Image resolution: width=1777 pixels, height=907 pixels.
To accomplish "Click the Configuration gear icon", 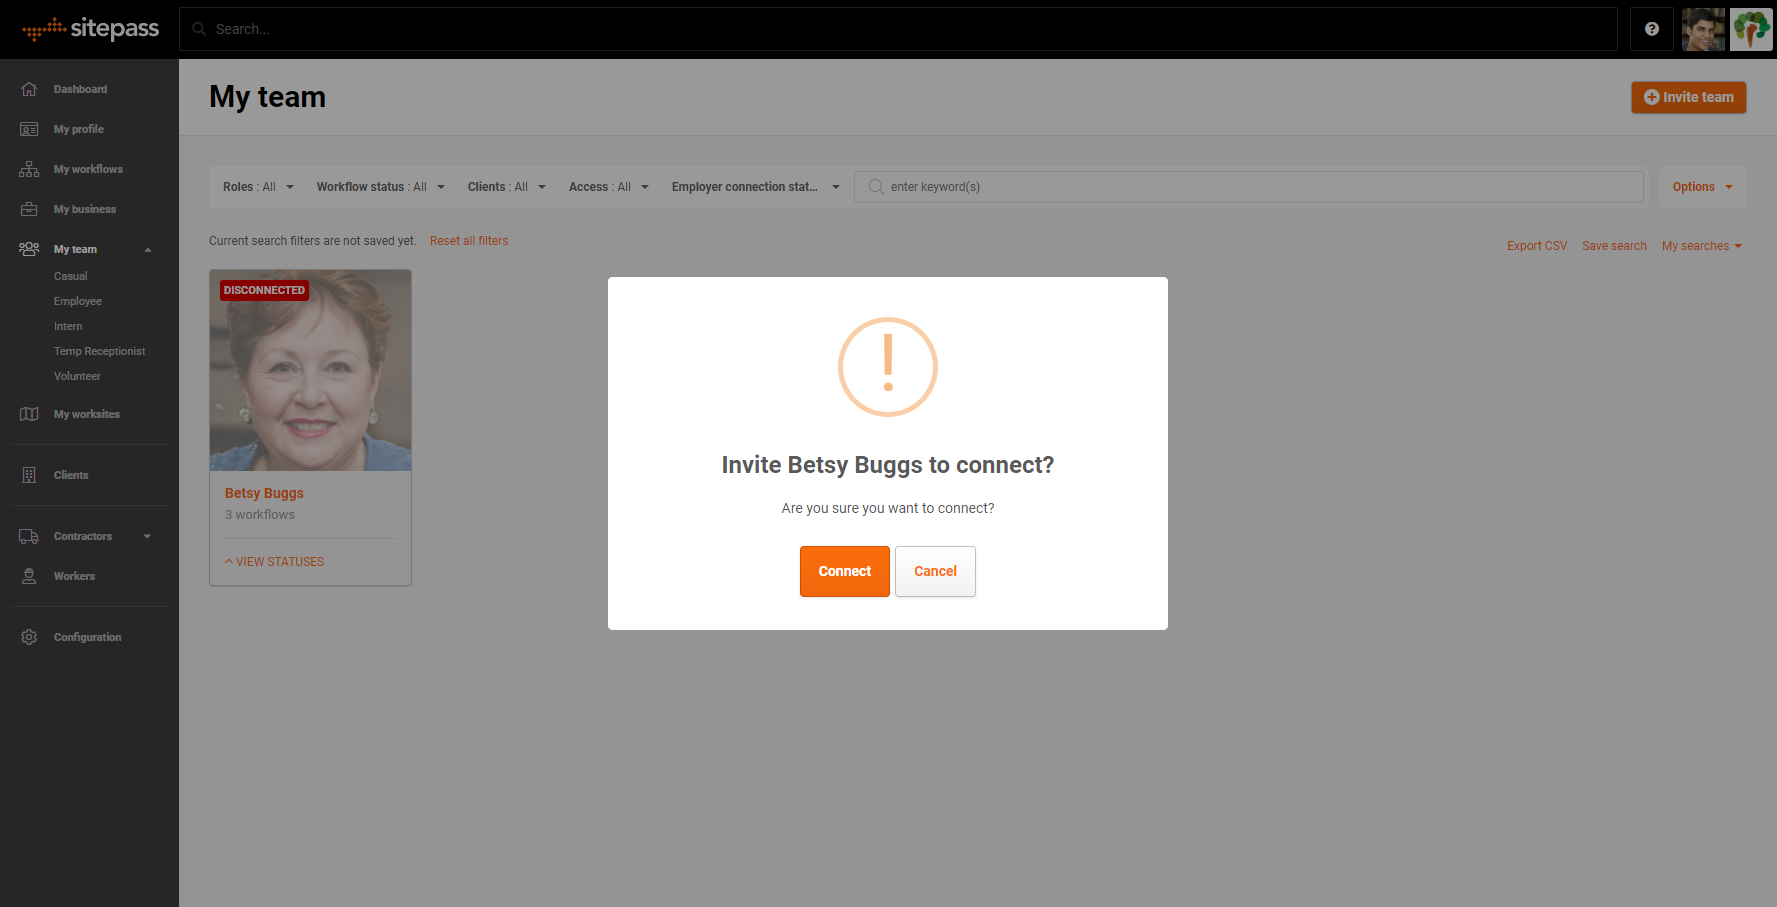I will pyautogui.click(x=29, y=637).
